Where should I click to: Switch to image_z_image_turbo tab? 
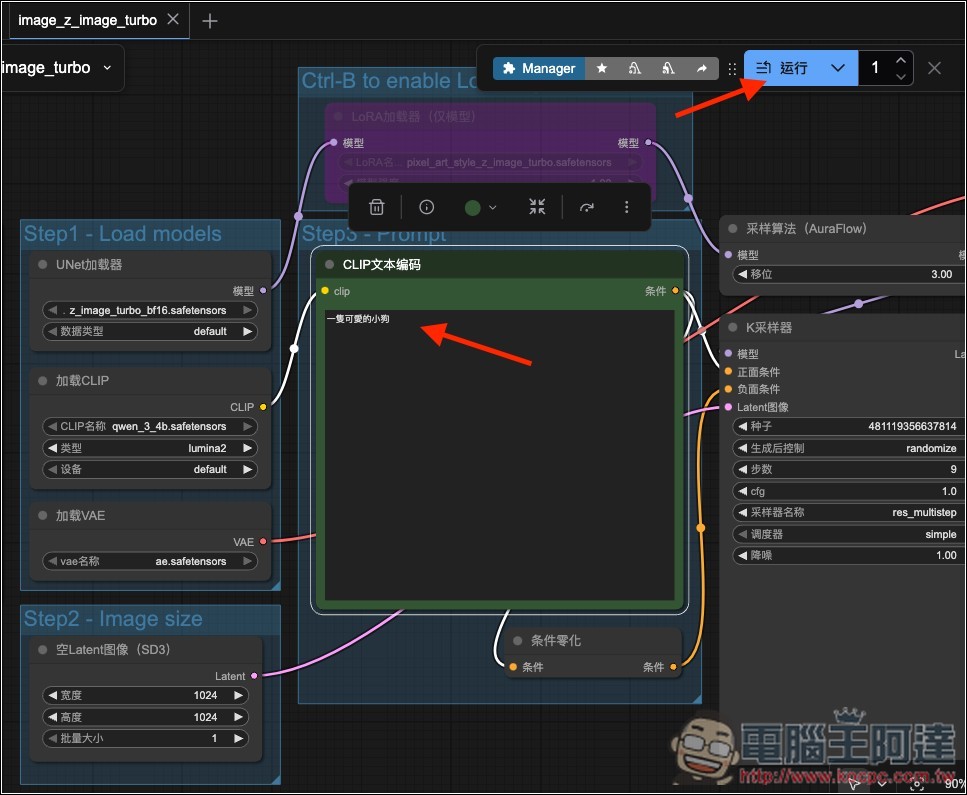[x=87, y=20]
